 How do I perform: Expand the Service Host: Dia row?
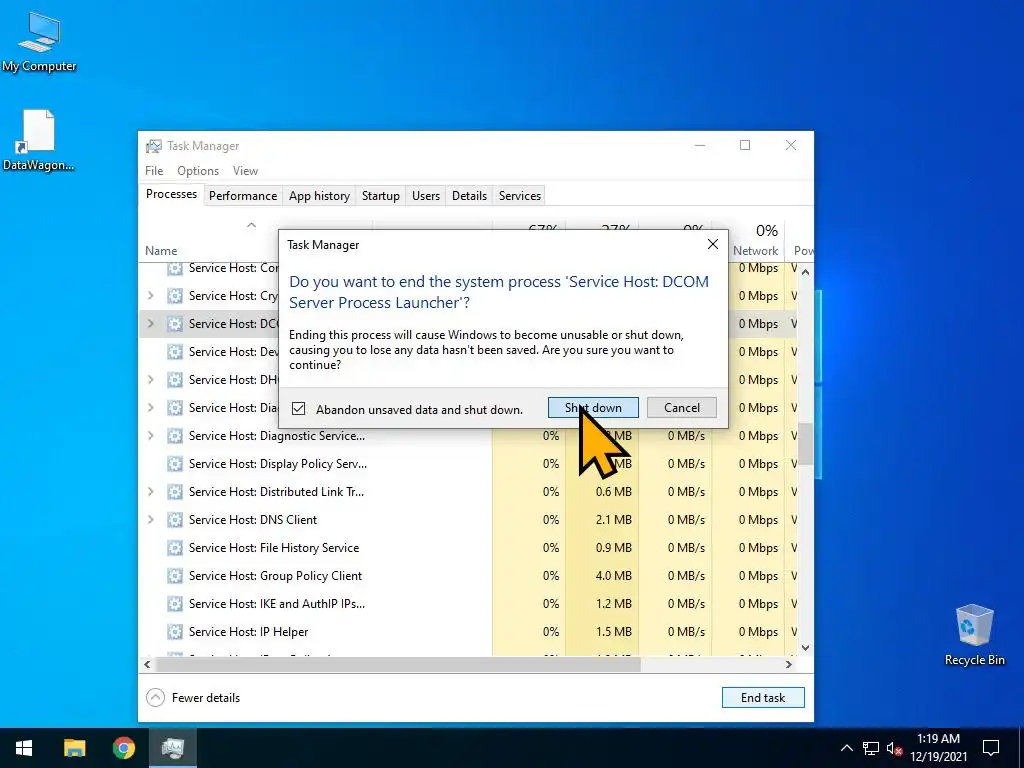(x=151, y=408)
